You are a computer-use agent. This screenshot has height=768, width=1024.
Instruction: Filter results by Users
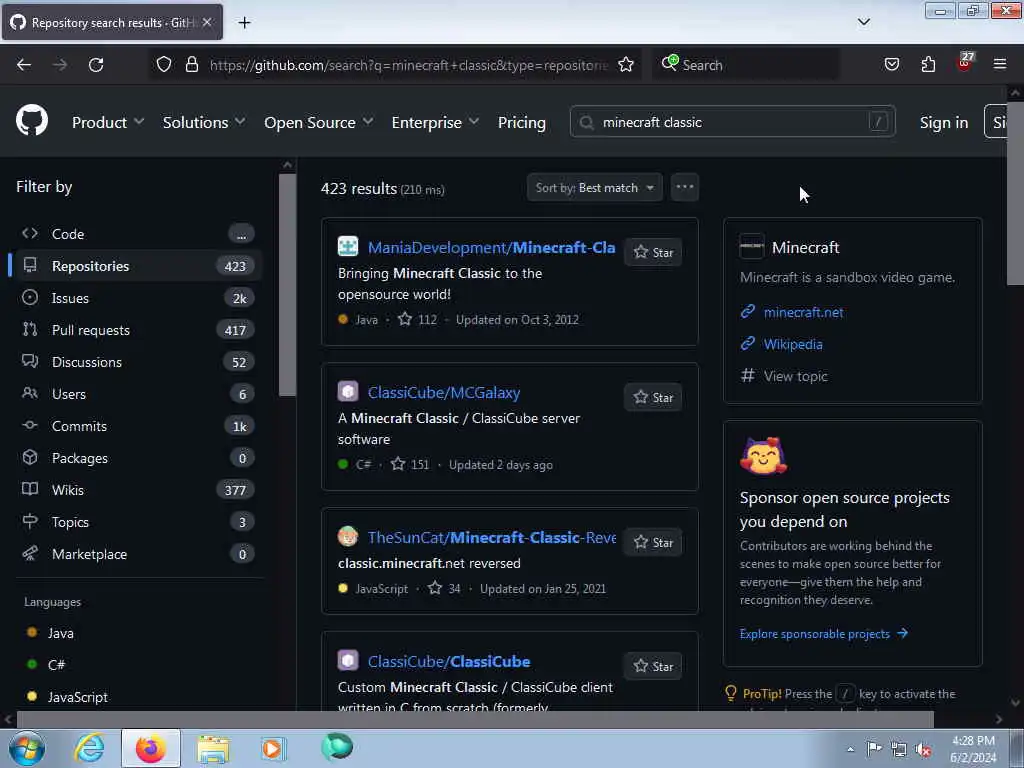[136, 394]
